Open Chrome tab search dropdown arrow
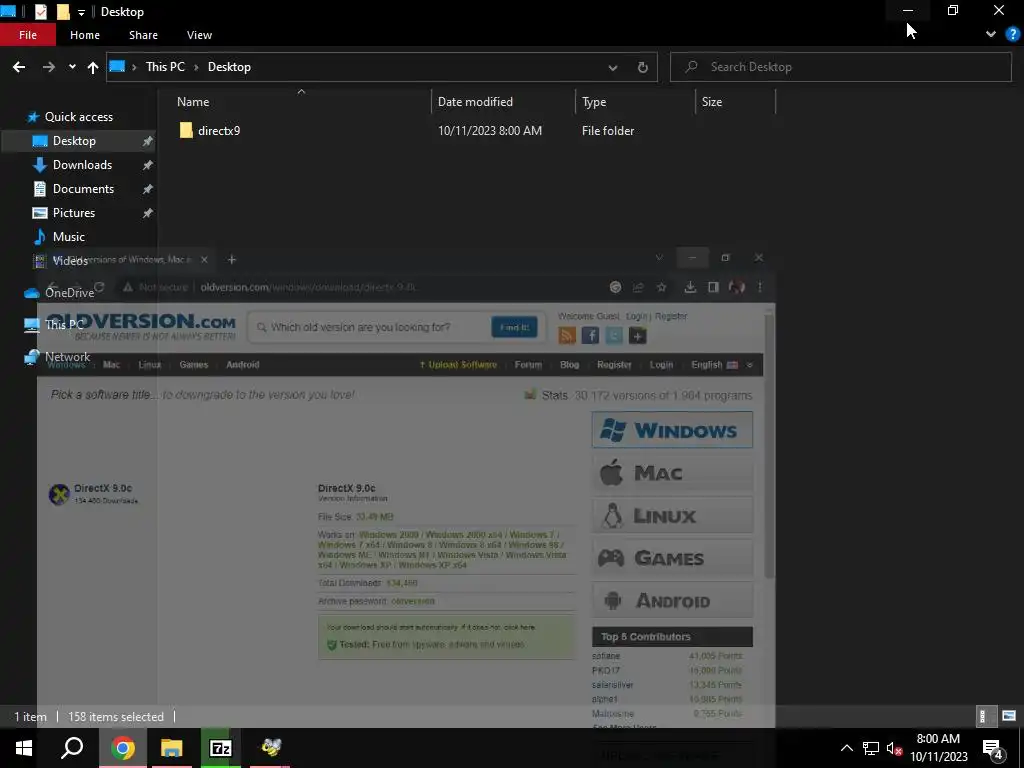Viewport: 1024px width, 768px height. pyautogui.click(x=659, y=258)
